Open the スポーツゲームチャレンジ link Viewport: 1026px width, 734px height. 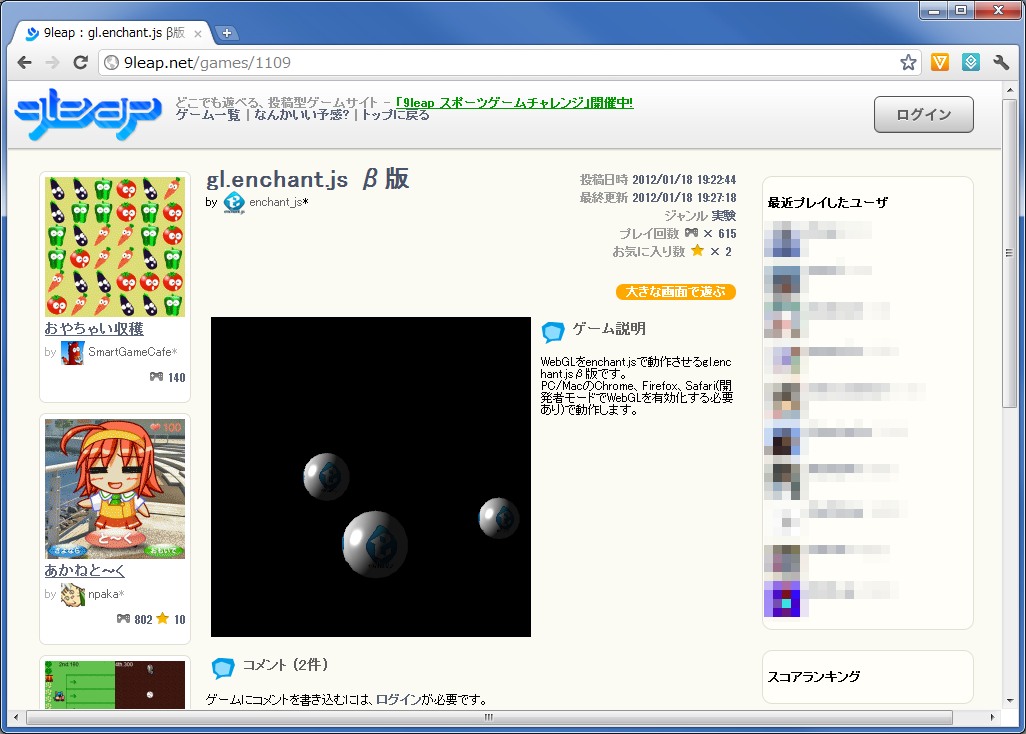click(x=514, y=103)
